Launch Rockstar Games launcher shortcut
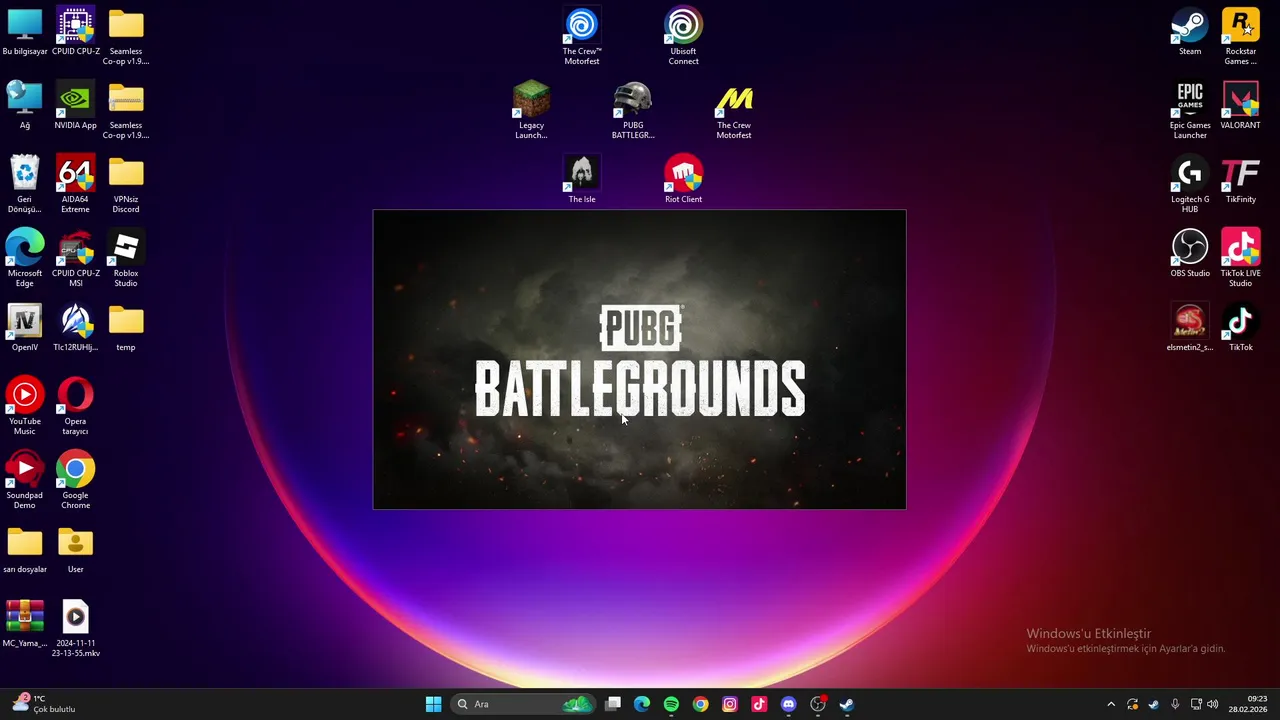 click(x=1241, y=37)
